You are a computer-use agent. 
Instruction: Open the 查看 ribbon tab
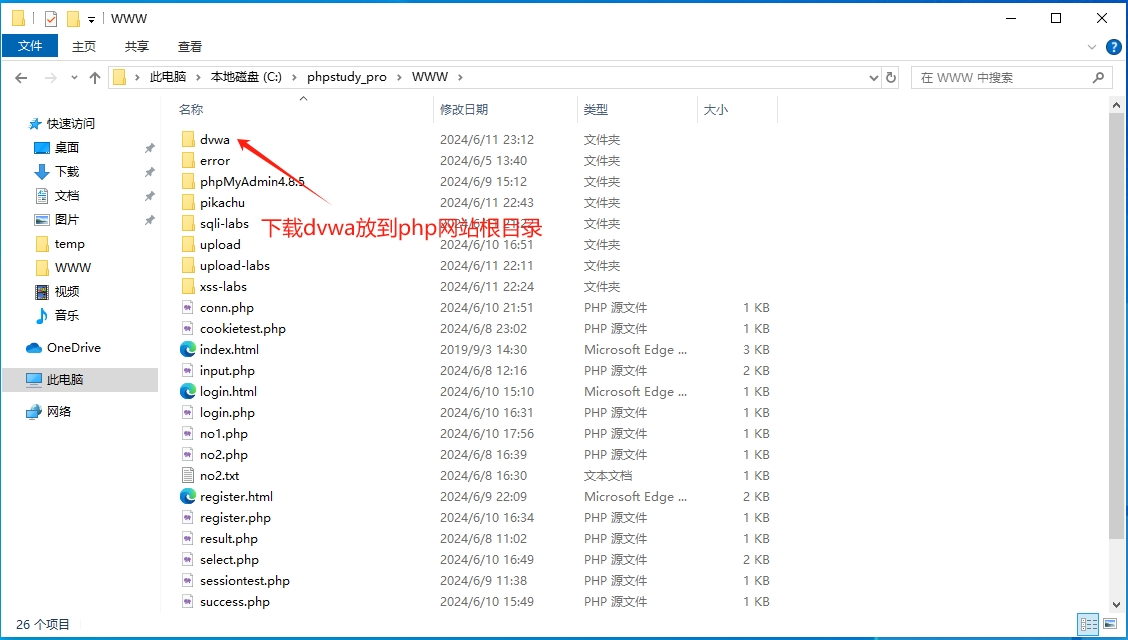tap(190, 46)
